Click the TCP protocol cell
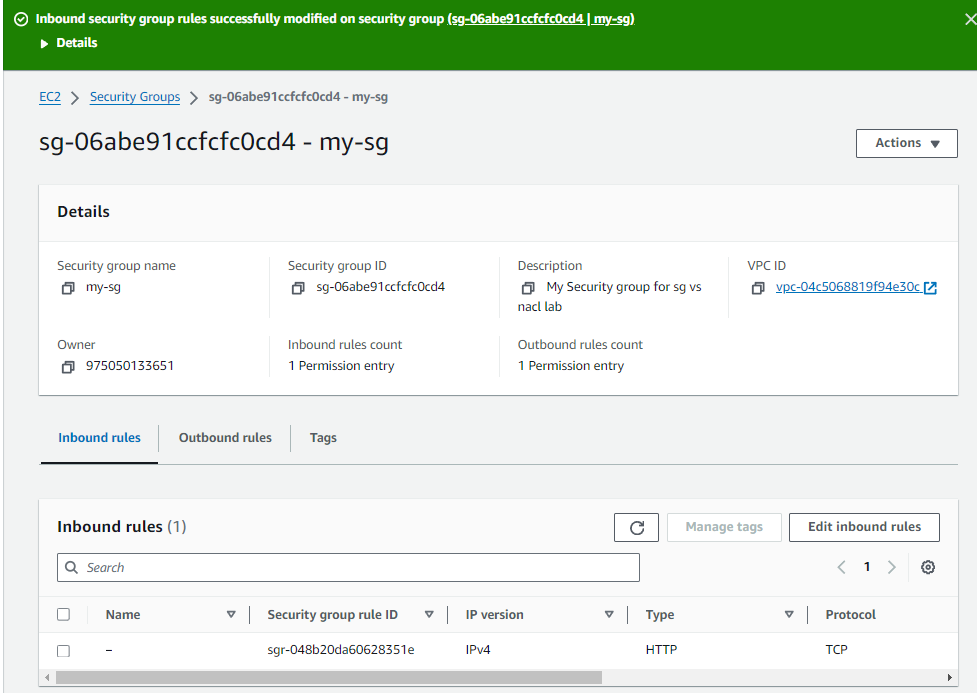Screen dimensions: 977x693 coord(836,650)
